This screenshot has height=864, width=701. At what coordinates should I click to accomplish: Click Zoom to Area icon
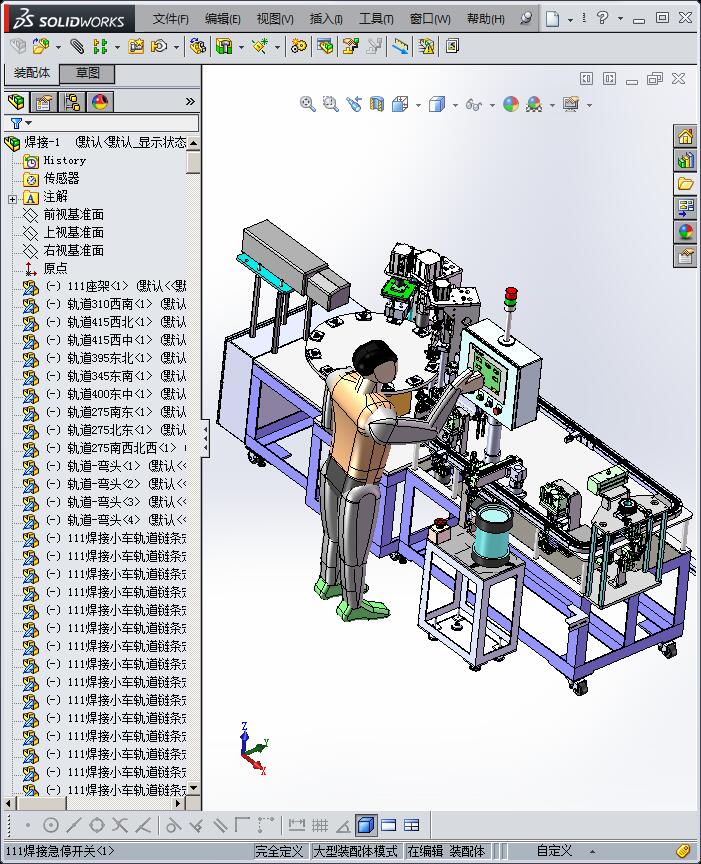point(331,104)
